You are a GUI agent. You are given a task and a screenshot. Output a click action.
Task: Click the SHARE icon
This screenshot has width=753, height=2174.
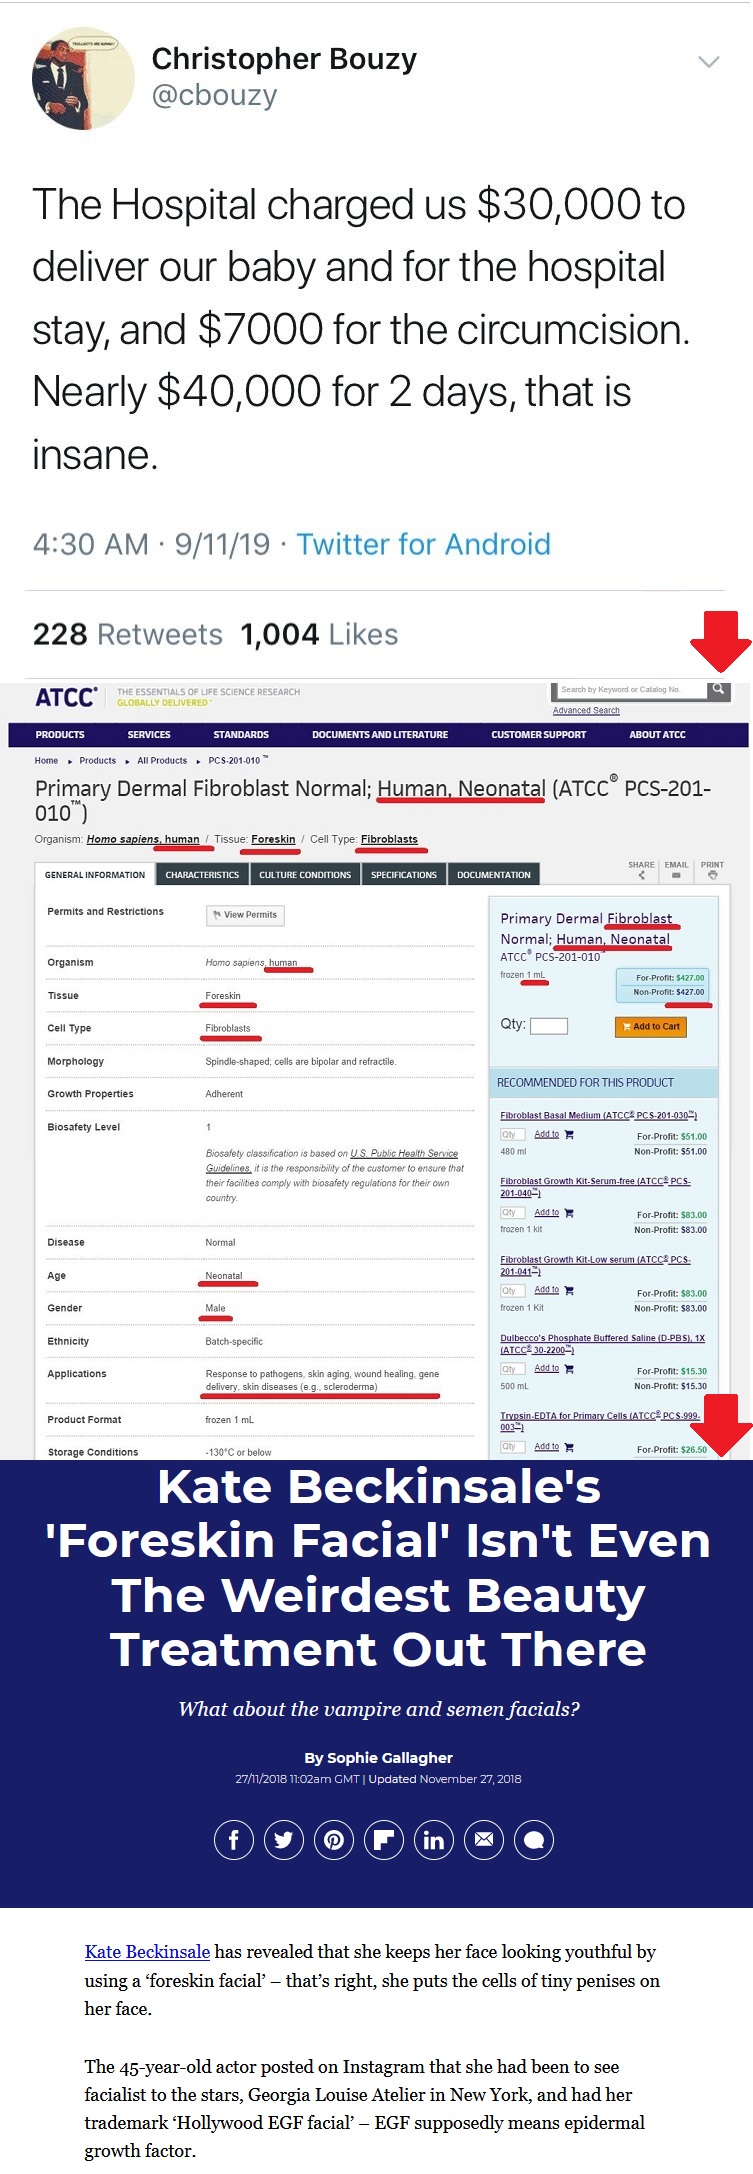tap(641, 875)
